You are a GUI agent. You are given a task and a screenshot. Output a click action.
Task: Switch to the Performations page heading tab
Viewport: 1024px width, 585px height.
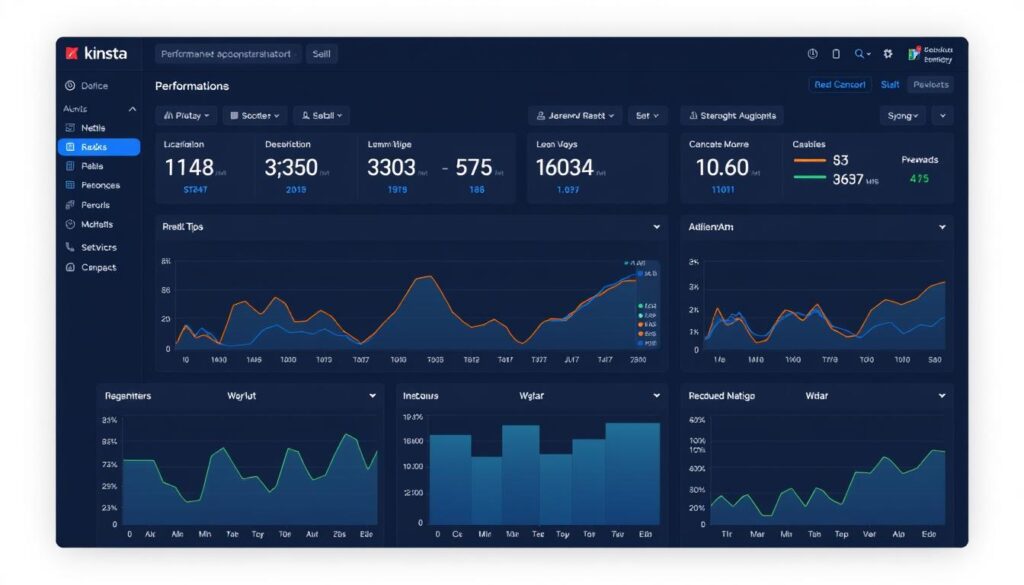[191, 86]
